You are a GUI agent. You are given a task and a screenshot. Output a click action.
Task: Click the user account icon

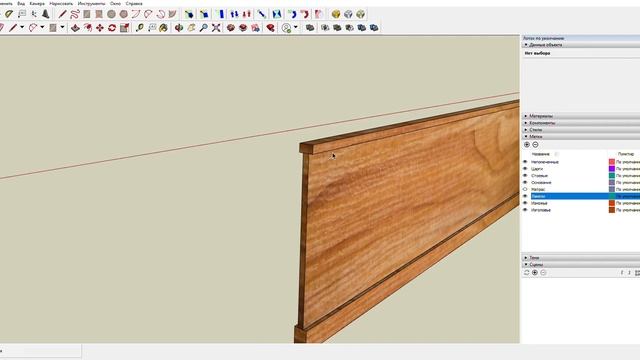287,28
